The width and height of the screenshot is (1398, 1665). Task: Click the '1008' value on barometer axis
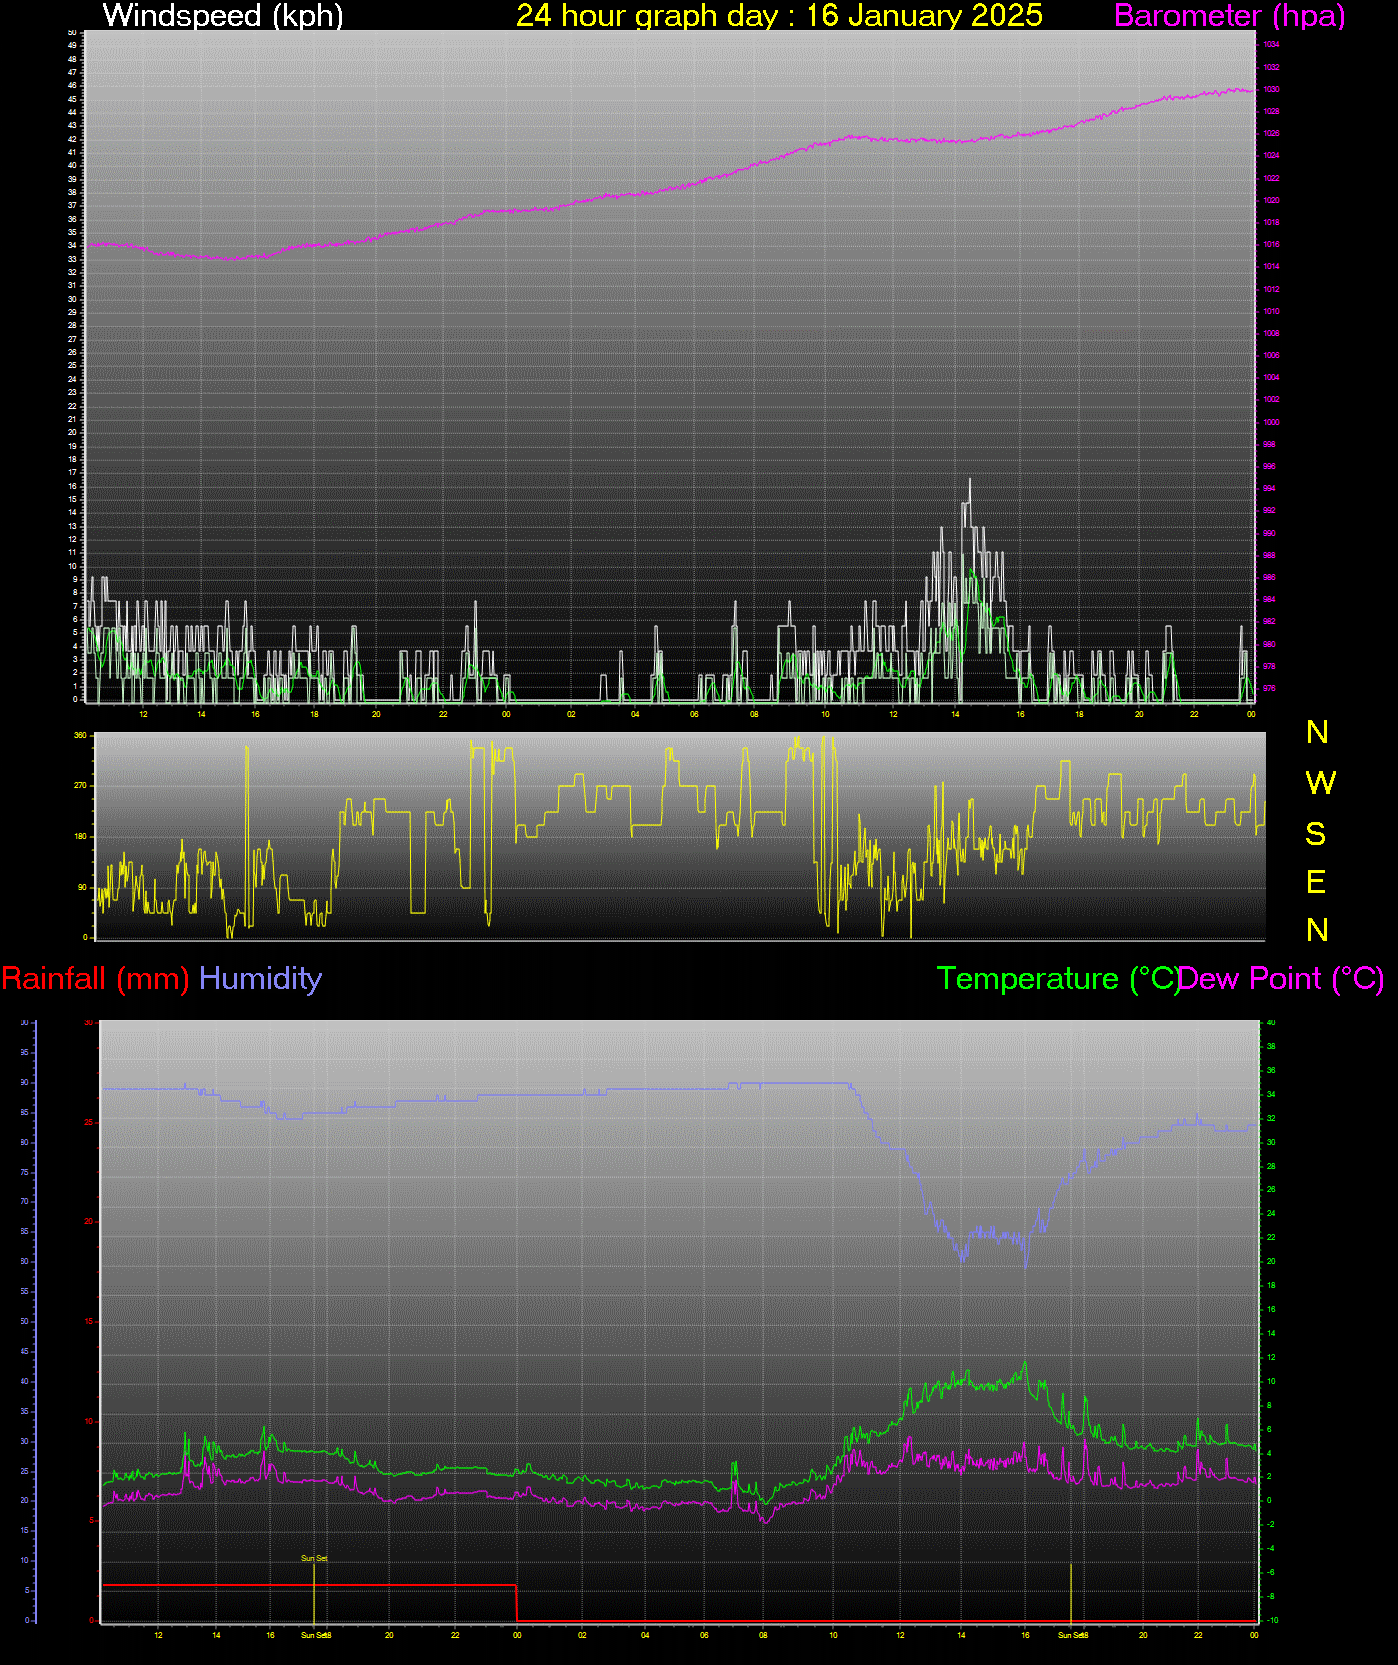tap(1271, 333)
